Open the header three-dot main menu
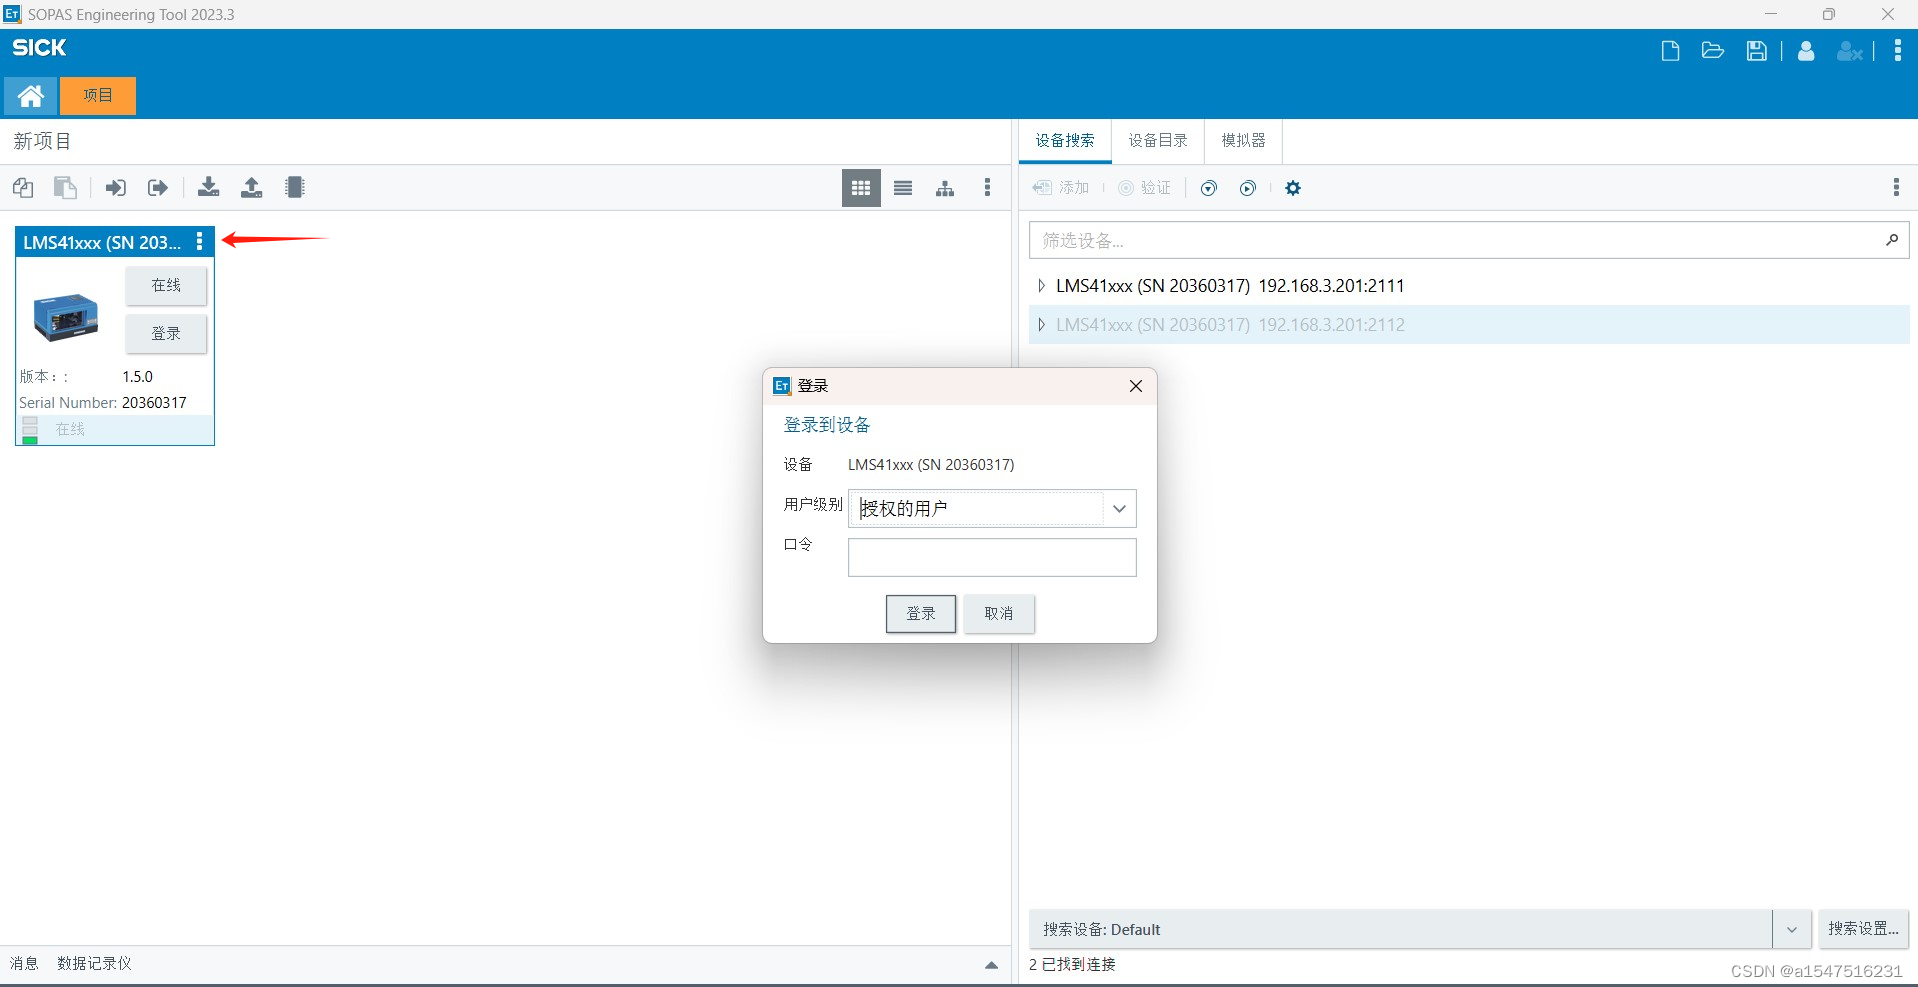Viewport: 1918px width, 987px height. (1898, 51)
